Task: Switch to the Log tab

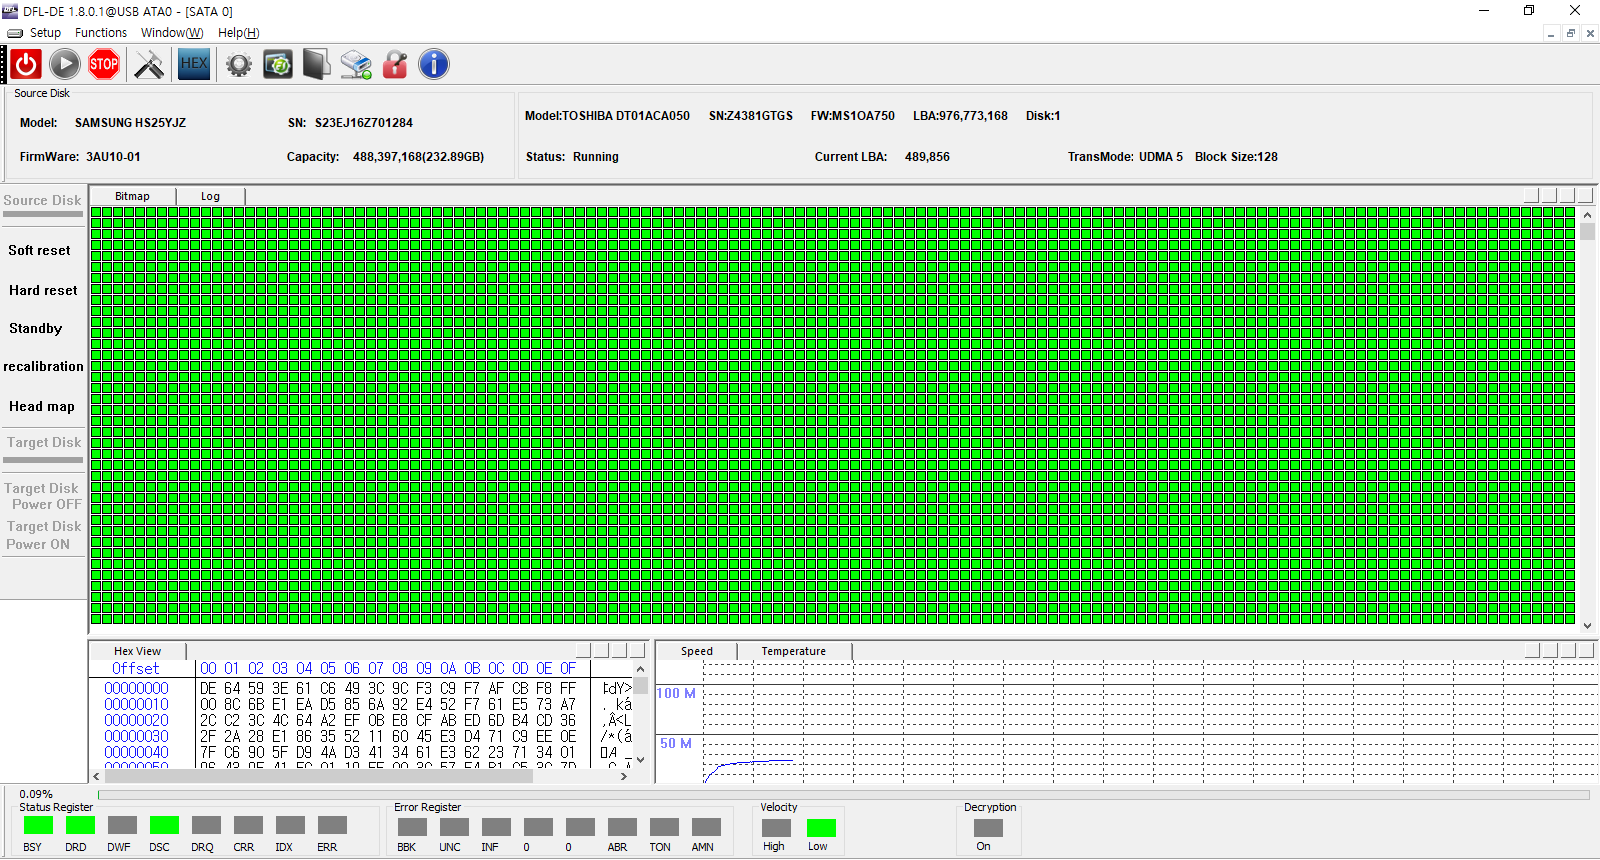Action: point(210,196)
